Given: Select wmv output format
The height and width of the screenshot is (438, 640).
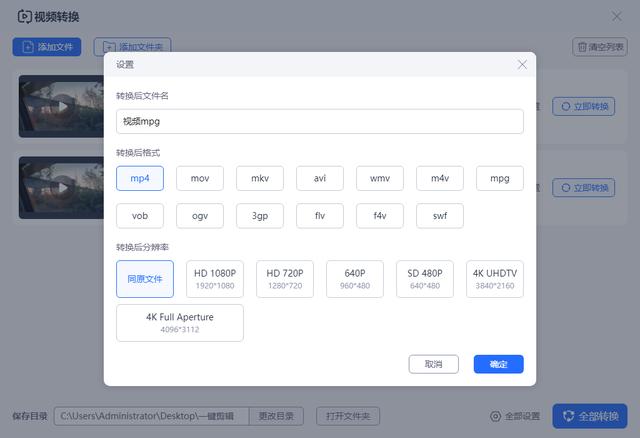Looking at the screenshot, I should click(380, 178).
